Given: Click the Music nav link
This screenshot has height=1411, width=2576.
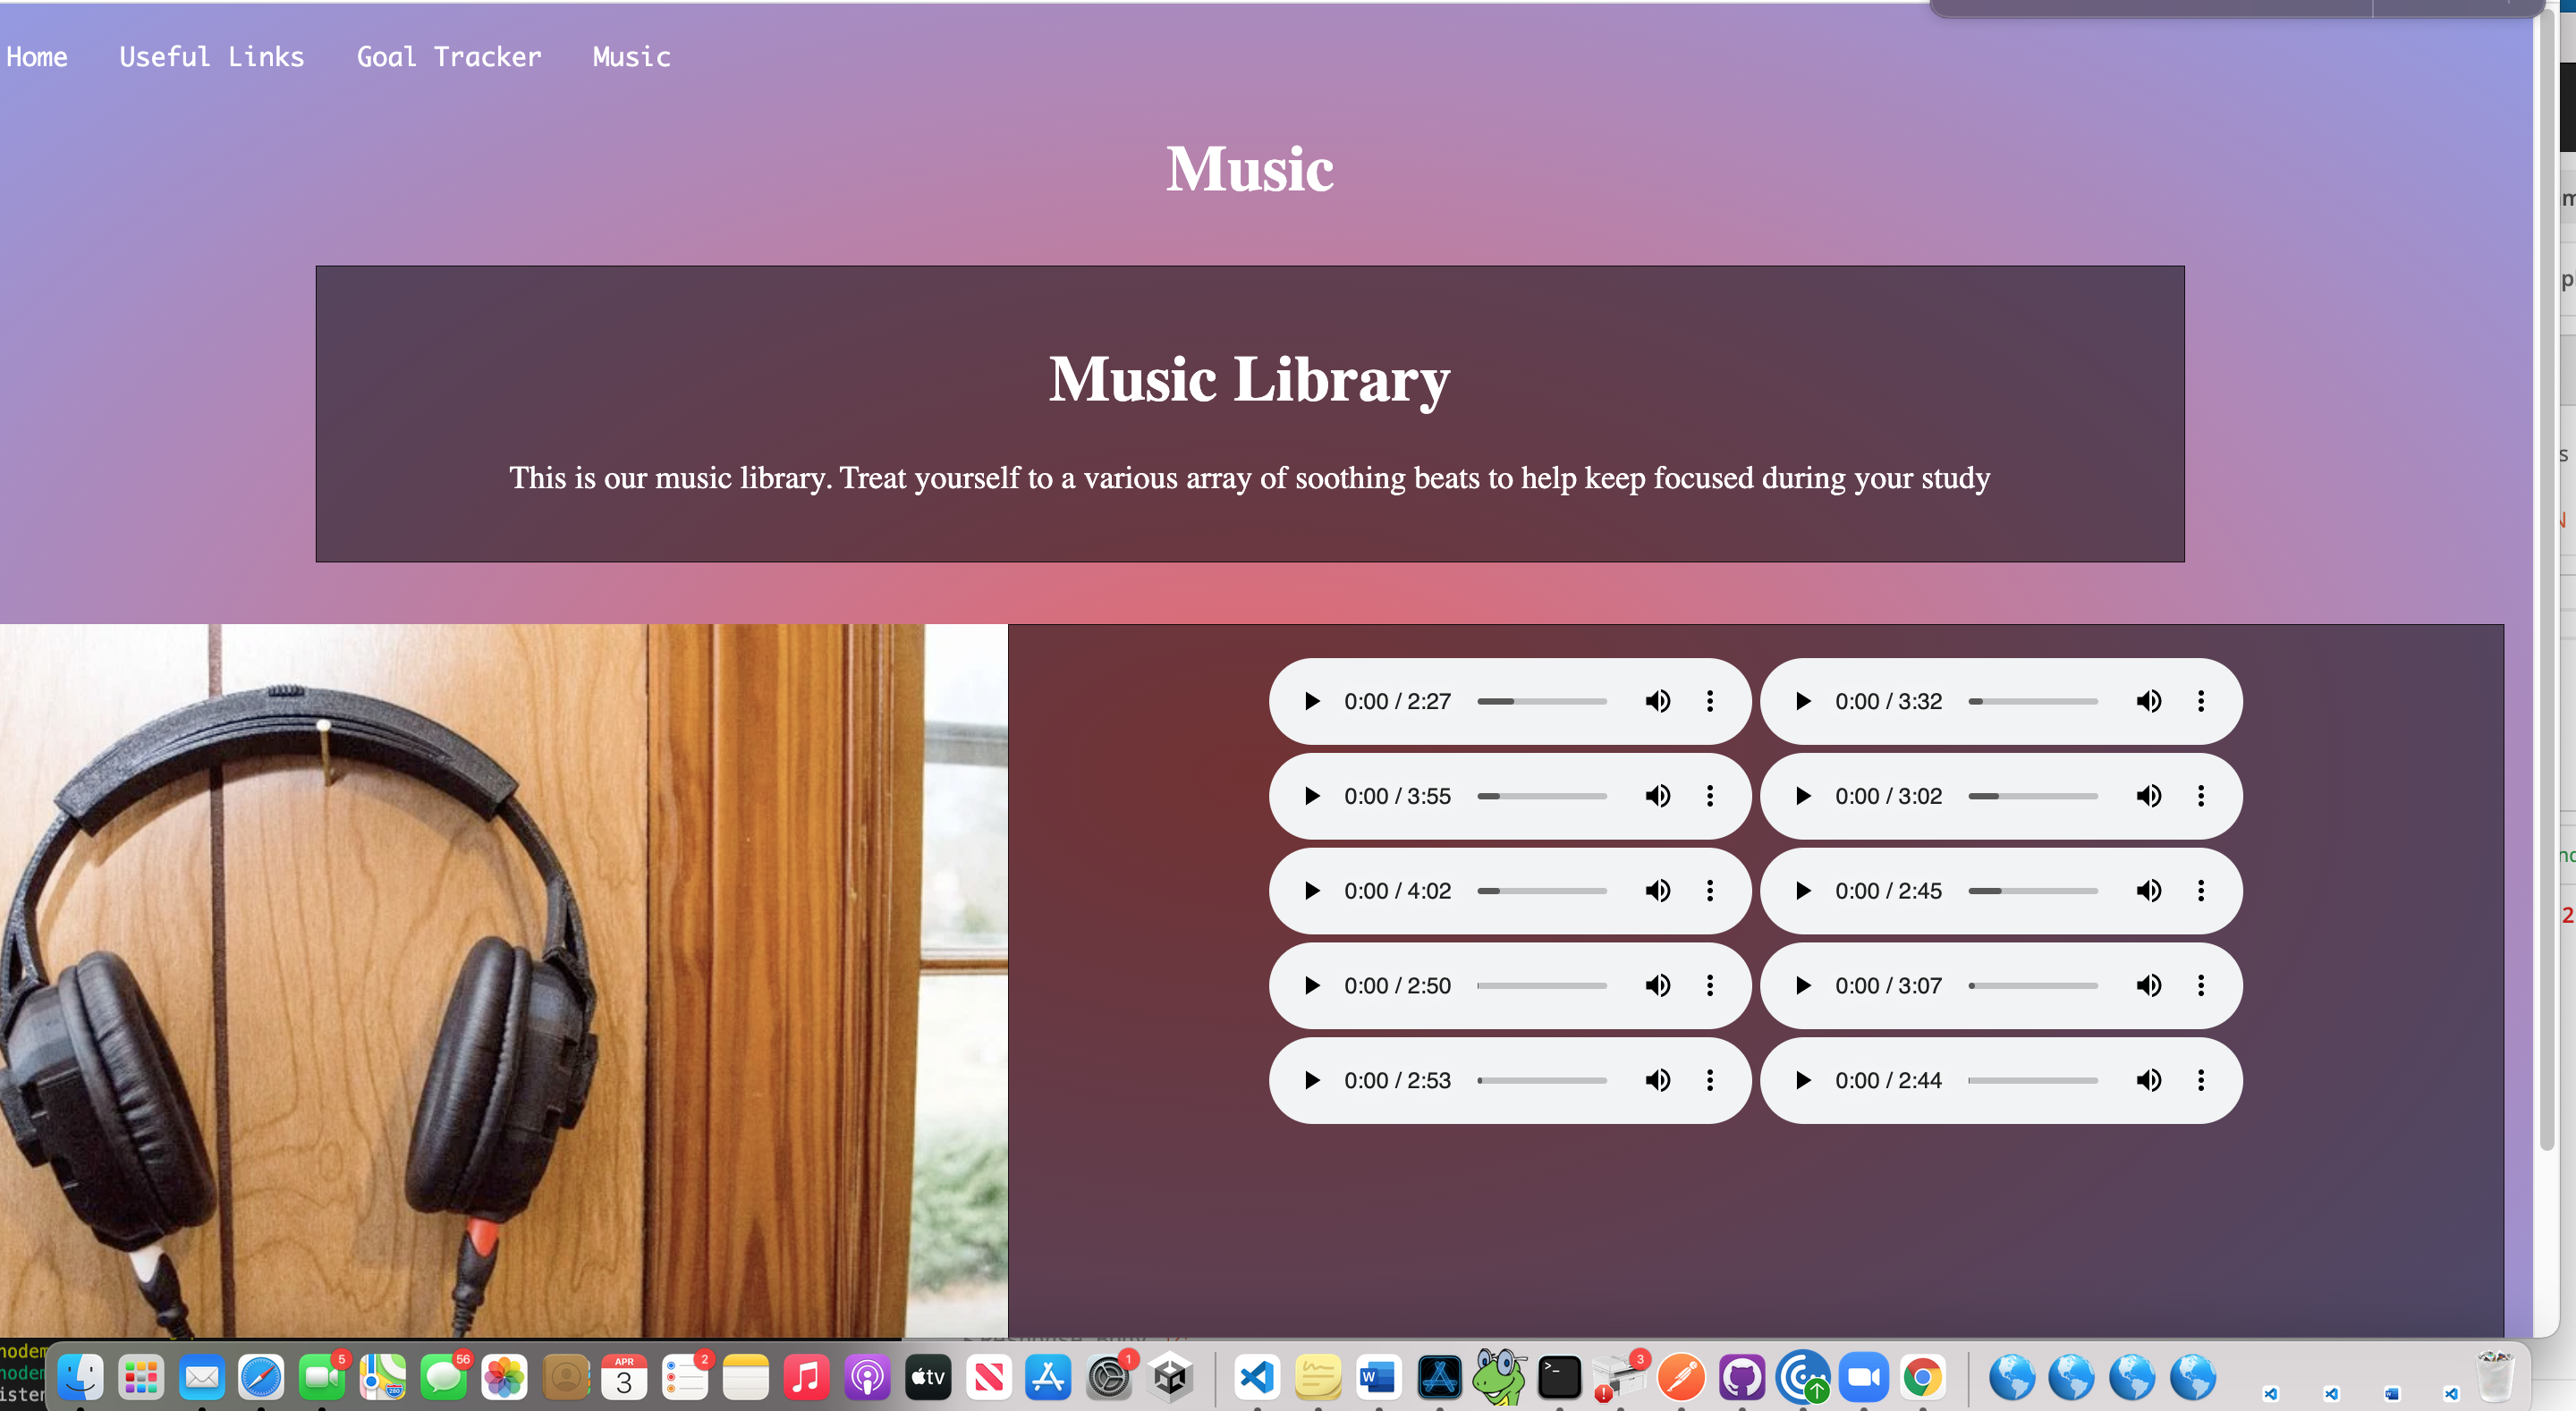Looking at the screenshot, I should [631, 57].
